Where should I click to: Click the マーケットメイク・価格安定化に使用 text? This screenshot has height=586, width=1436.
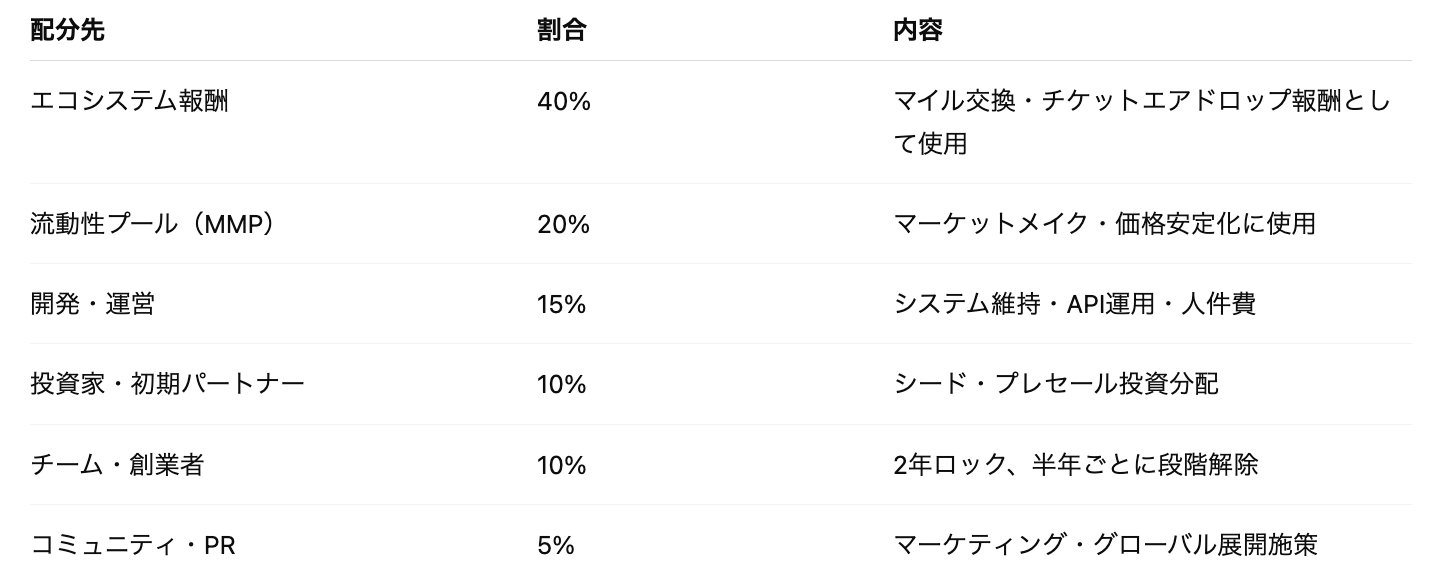pos(1104,224)
